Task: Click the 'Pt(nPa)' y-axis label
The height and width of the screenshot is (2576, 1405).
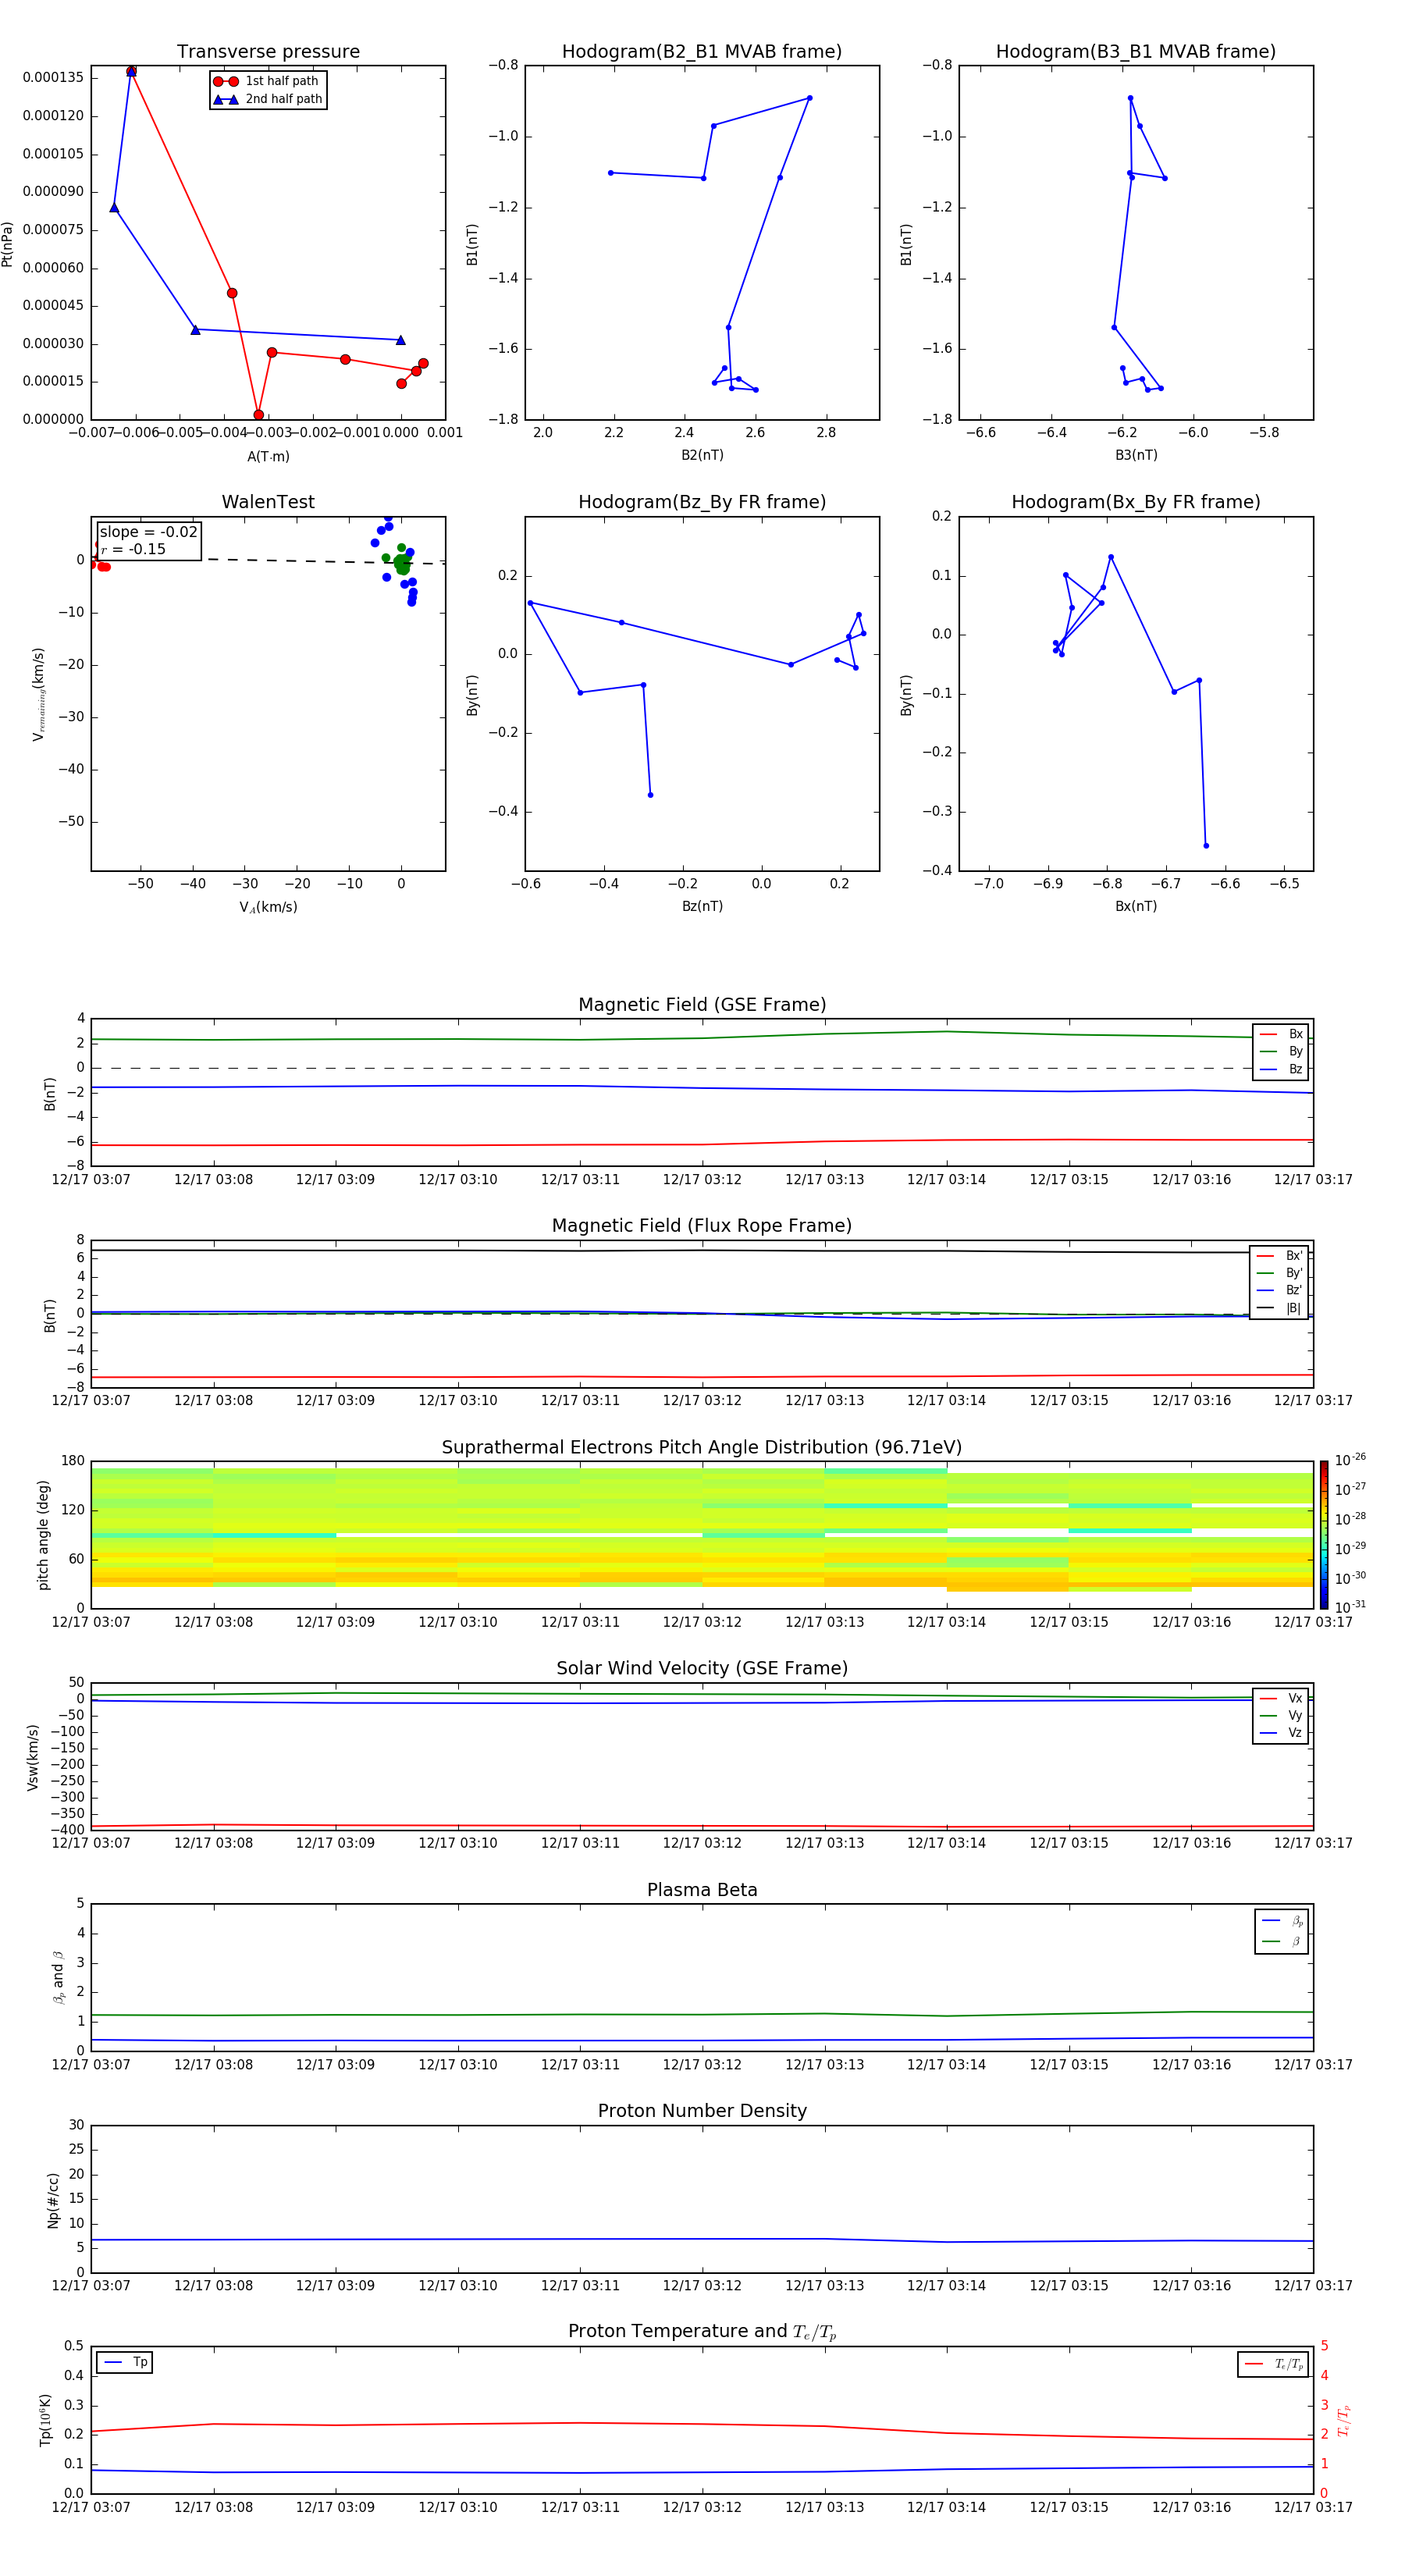Action: (8, 244)
